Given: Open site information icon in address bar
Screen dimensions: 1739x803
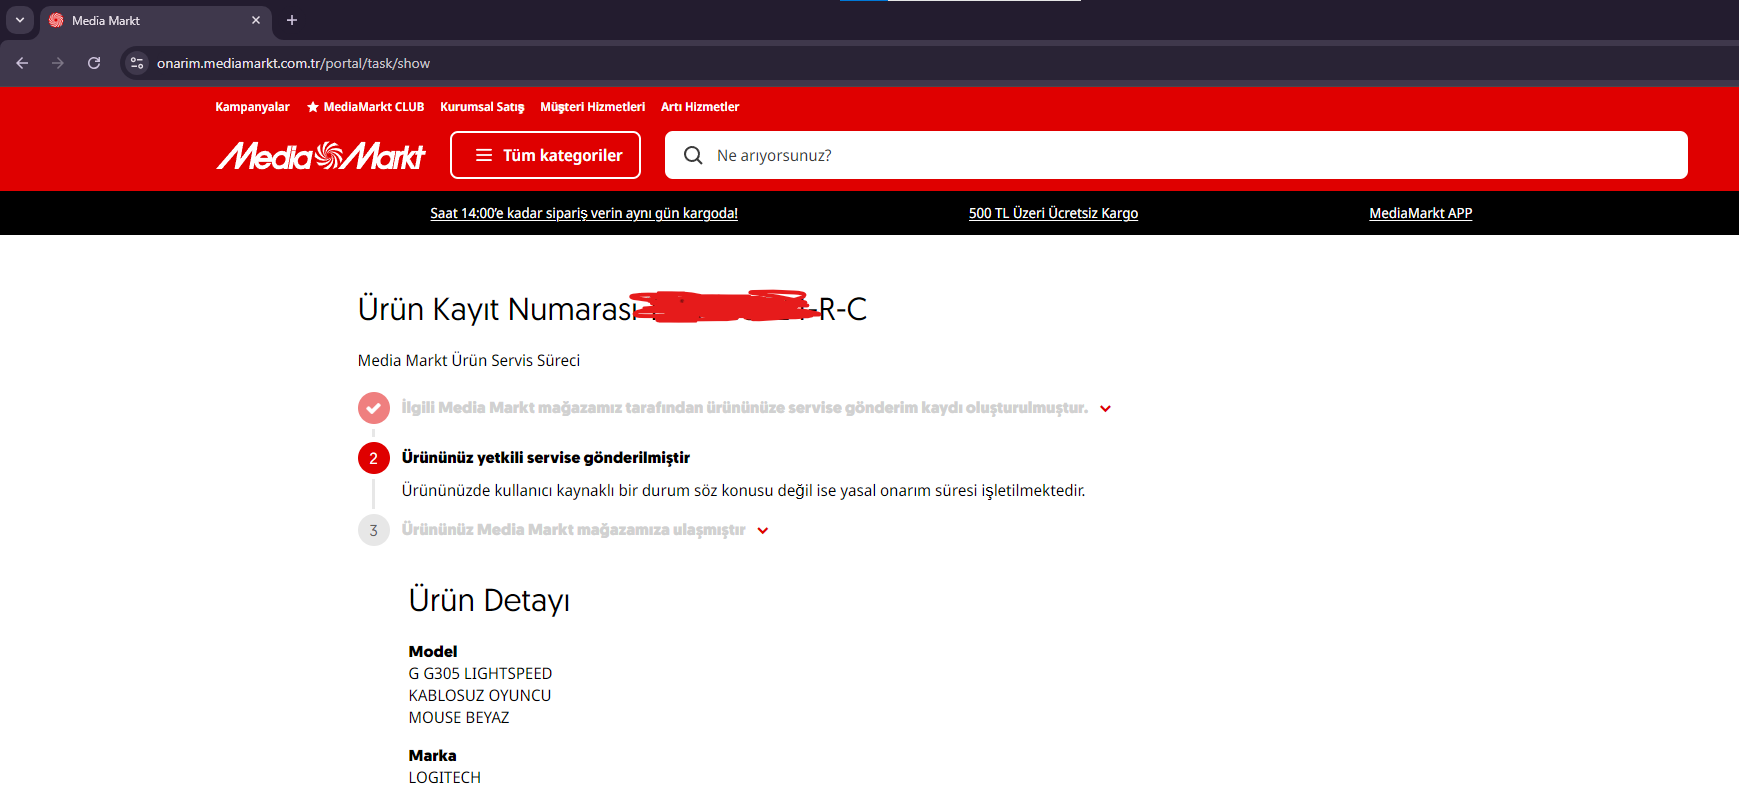Looking at the screenshot, I should [137, 63].
